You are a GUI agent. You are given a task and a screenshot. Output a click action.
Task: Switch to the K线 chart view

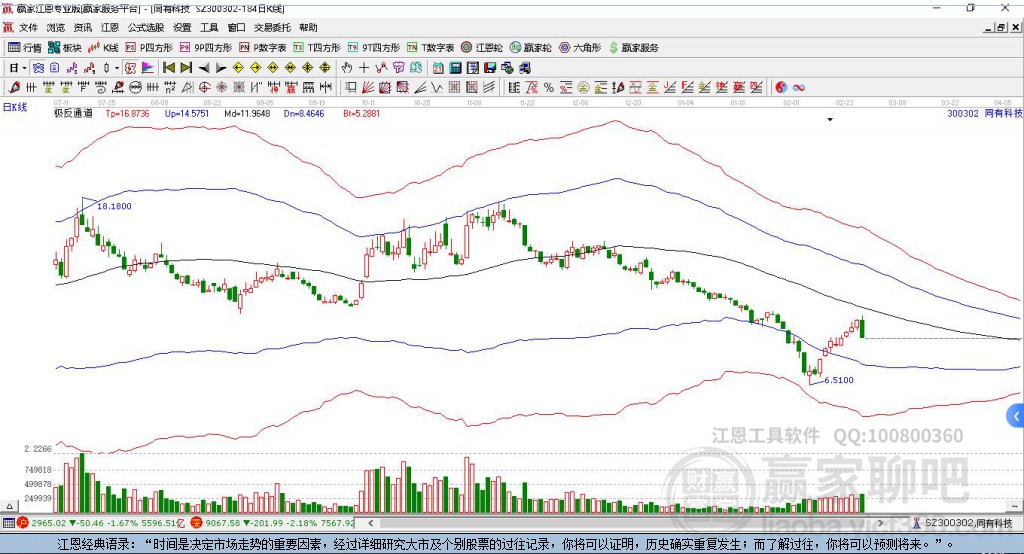click(103, 48)
